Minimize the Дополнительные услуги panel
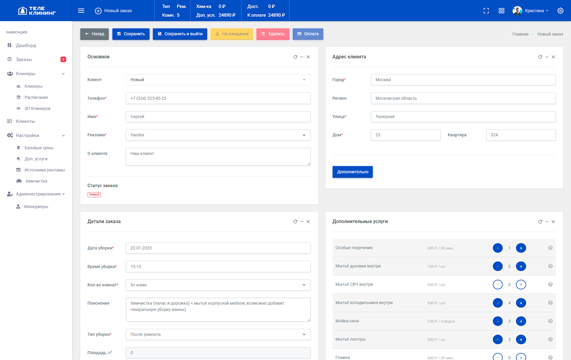571x360 pixels. 547,221
